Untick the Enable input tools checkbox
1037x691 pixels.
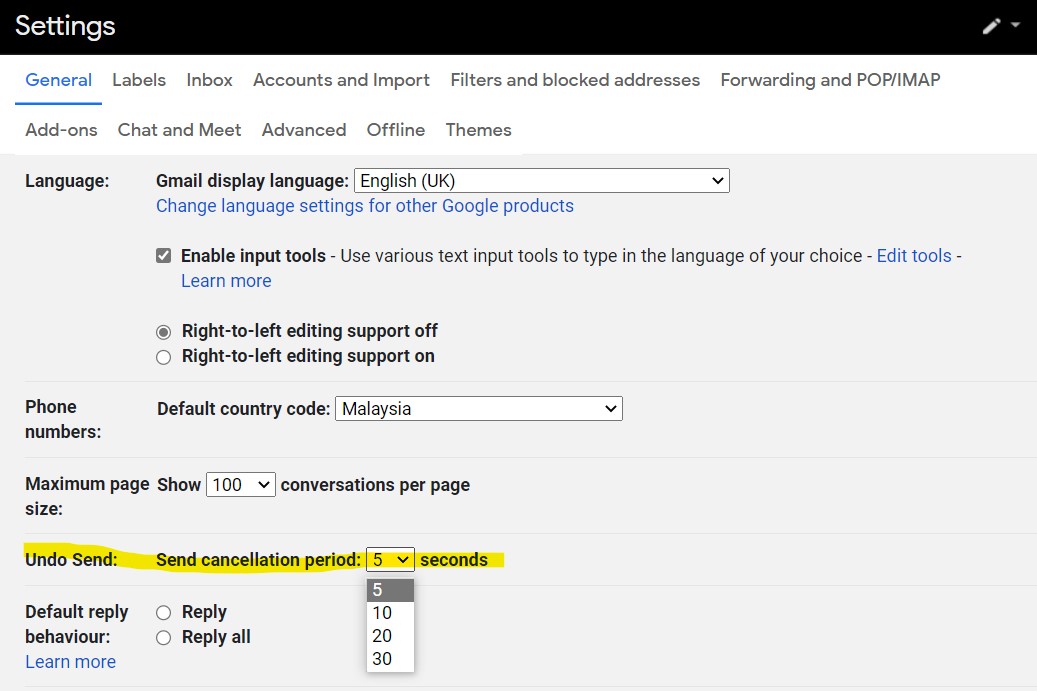pyautogui.click(x=164, y=256)
